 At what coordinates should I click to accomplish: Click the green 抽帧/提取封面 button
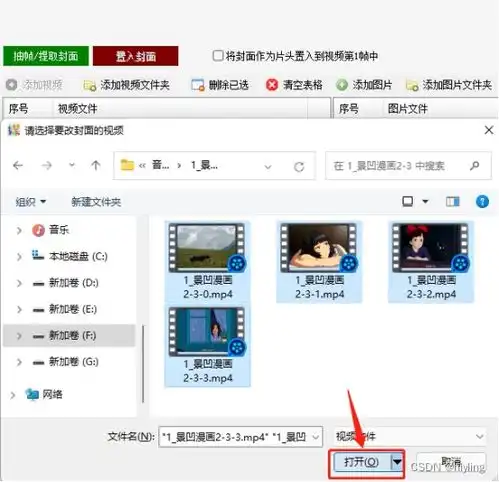coord(46,56)
